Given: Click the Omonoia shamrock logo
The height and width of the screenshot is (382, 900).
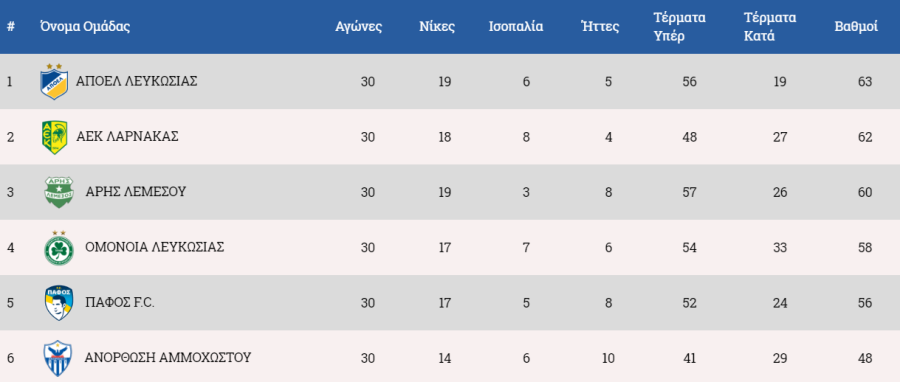Looking at the screenshot, I should [59, 248].
